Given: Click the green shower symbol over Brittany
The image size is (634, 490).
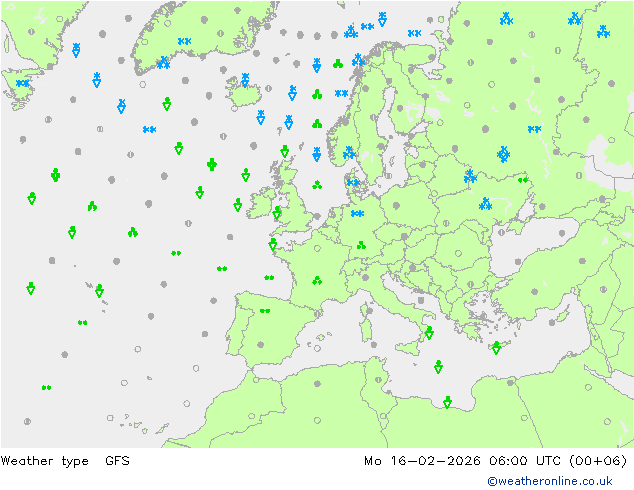Looking at the screenshot, I should click(273, 245).
